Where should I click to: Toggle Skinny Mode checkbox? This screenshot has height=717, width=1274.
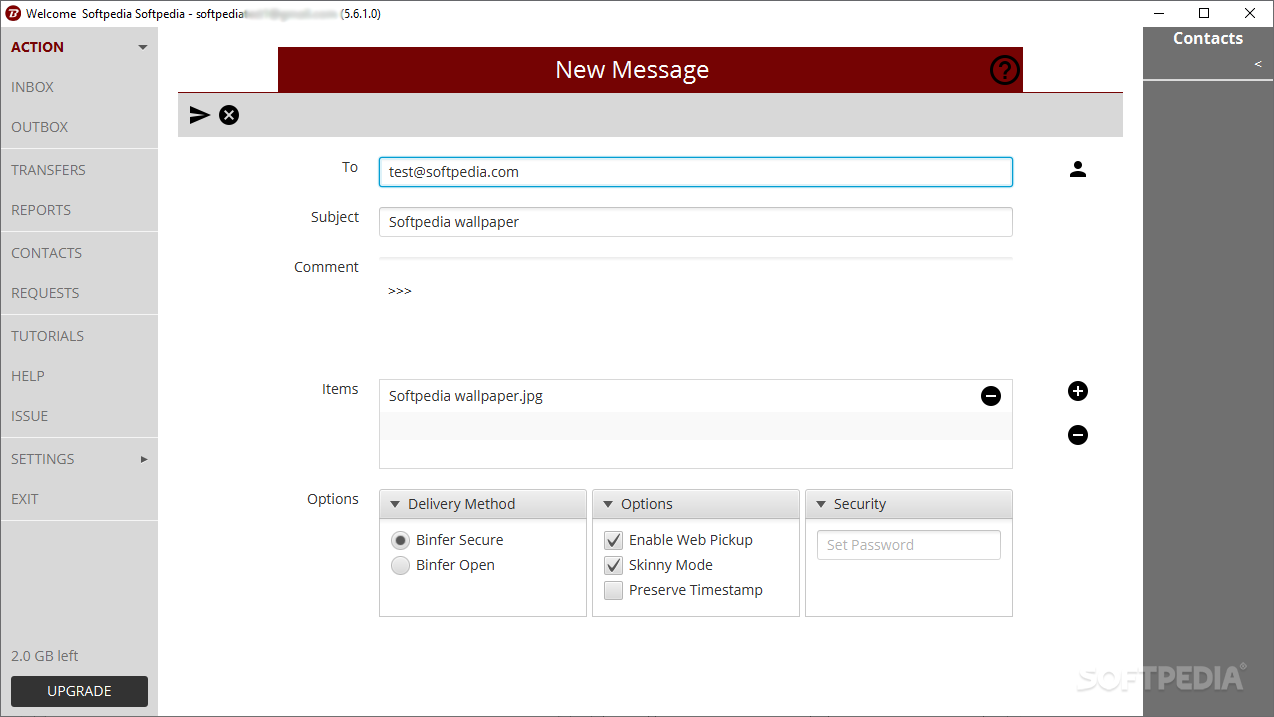[x=613, y=565]
